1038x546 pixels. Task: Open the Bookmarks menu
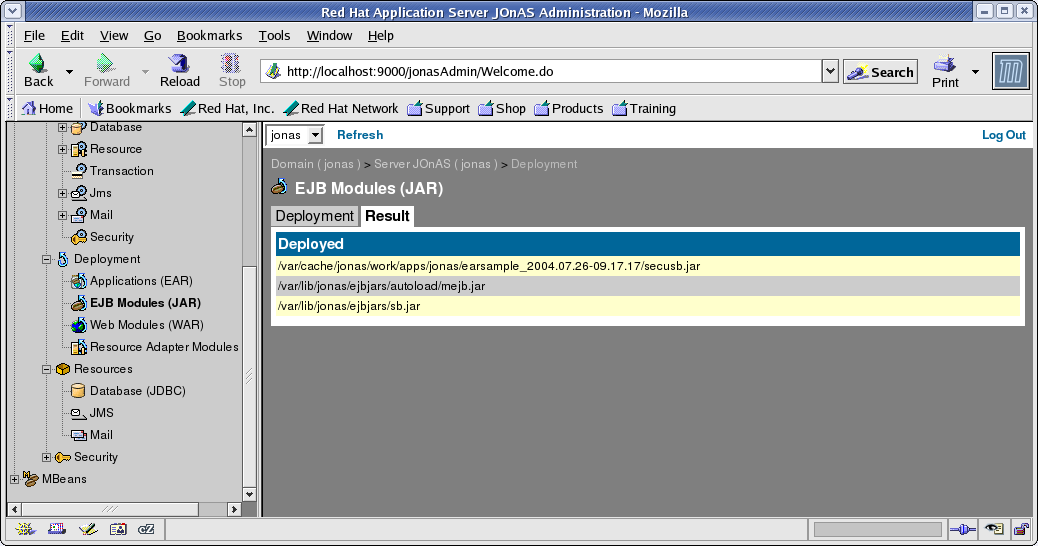point(209,36)
